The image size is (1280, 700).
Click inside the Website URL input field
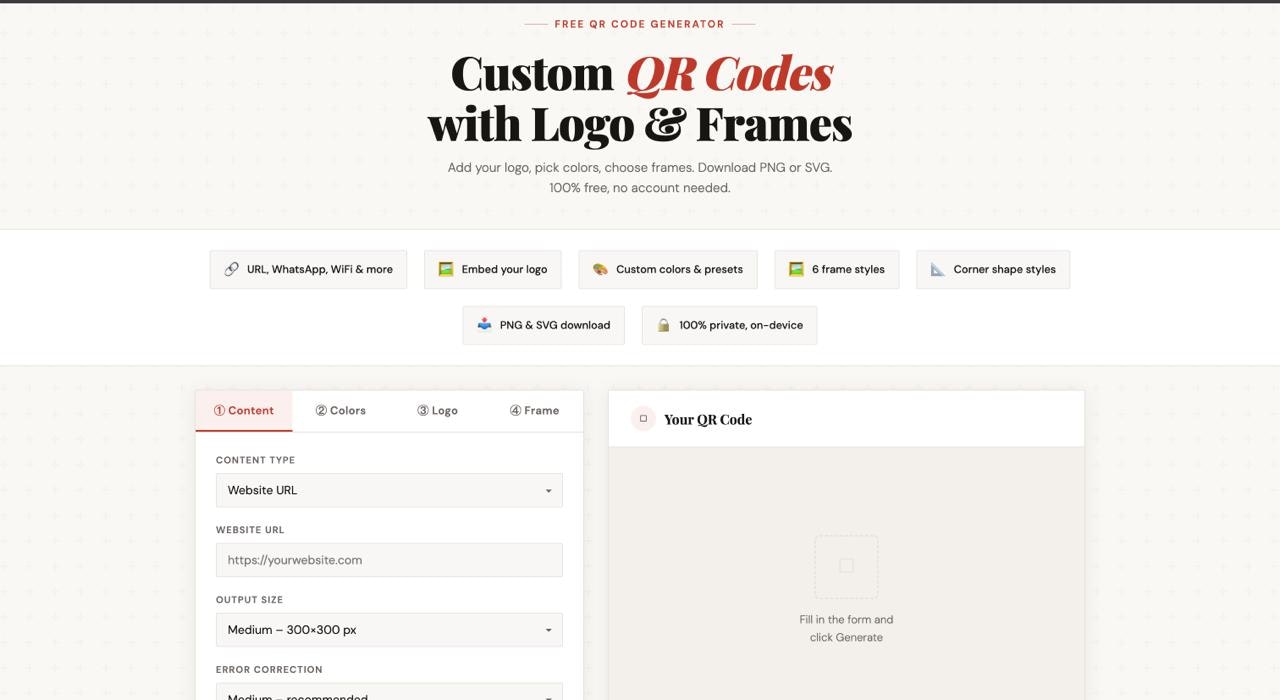(389, 560)
